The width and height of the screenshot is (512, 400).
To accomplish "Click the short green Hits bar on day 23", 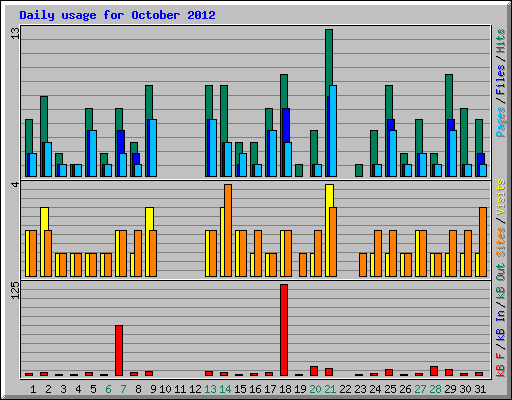I will [359, 170].
